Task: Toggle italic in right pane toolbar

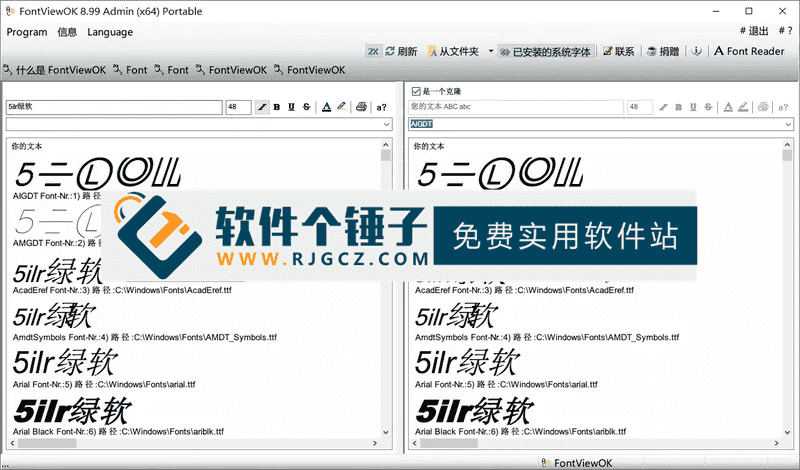Action: click(x=663, y=107)
